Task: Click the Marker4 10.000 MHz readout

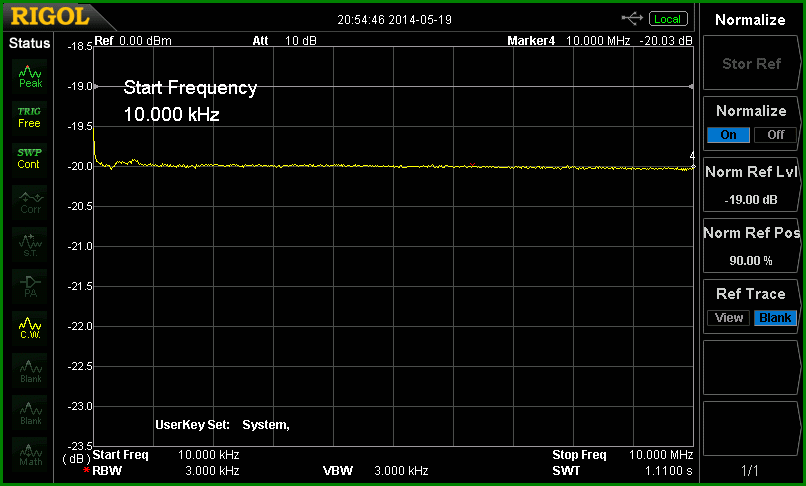Action: point(569,41)
